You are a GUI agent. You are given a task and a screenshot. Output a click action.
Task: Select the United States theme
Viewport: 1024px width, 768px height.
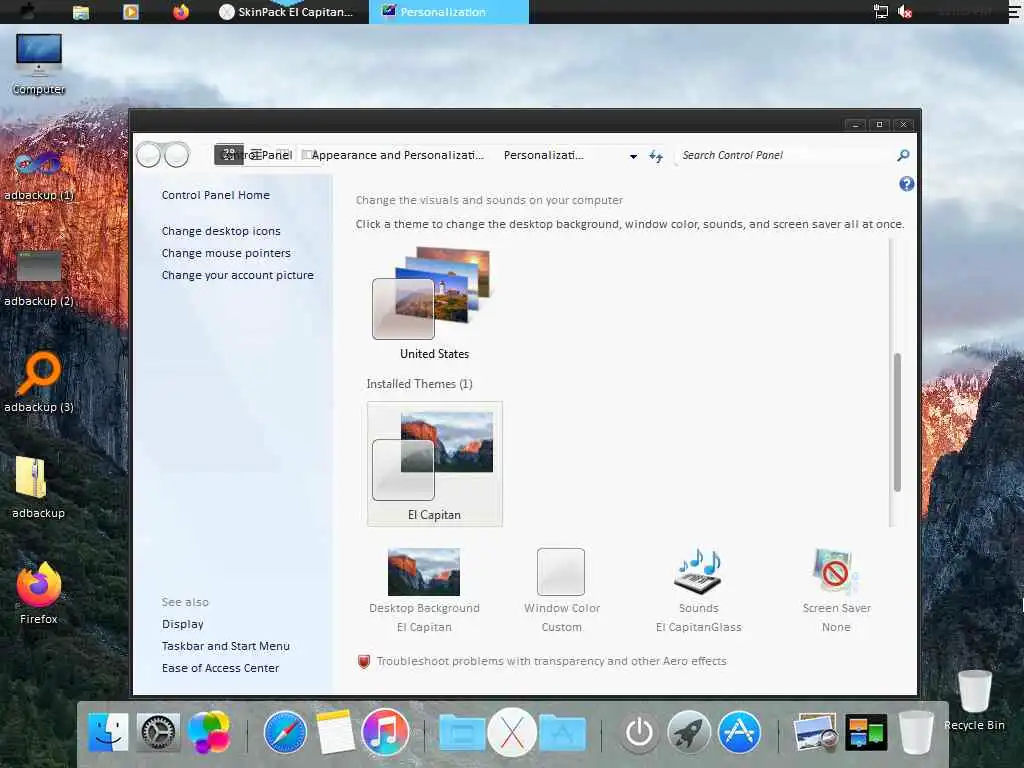point(434,303)
